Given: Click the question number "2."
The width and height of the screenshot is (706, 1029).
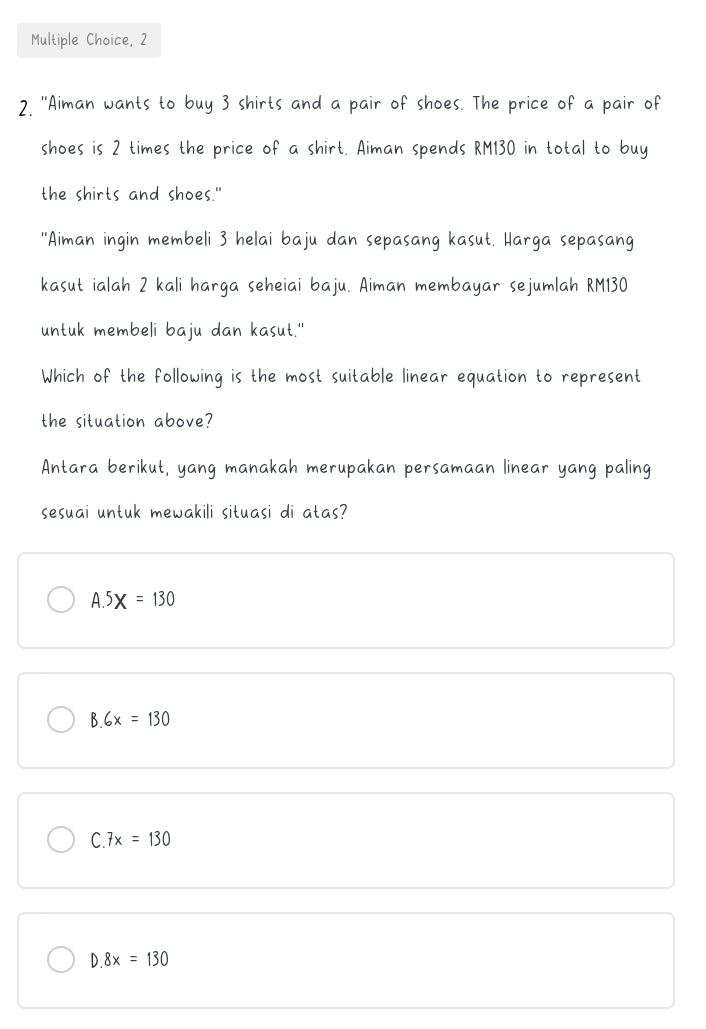Looking at the screenshot, I should (26, 108).
